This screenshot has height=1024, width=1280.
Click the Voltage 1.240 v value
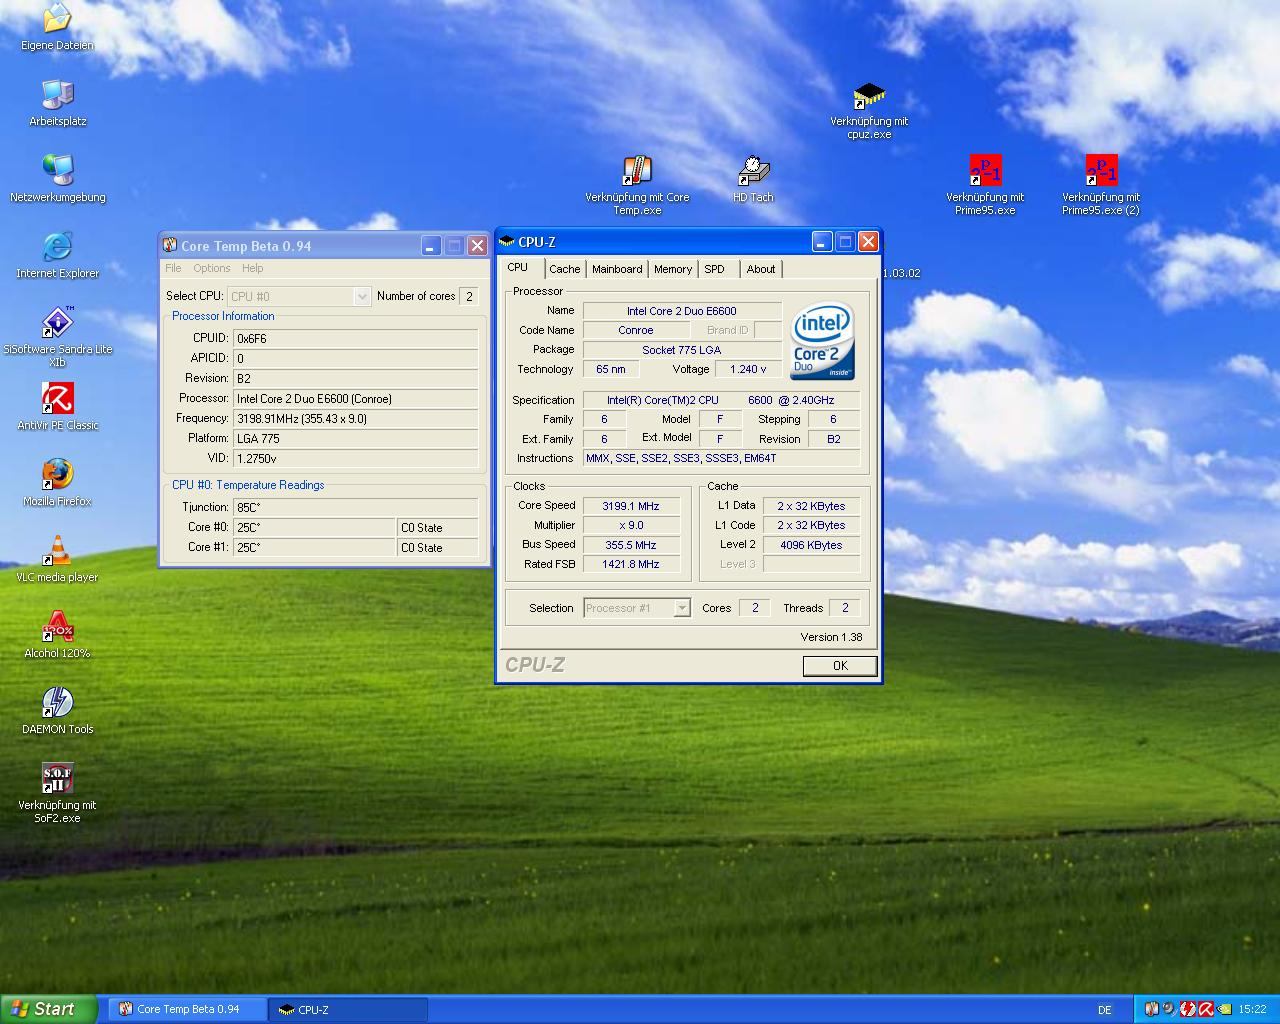748,369
